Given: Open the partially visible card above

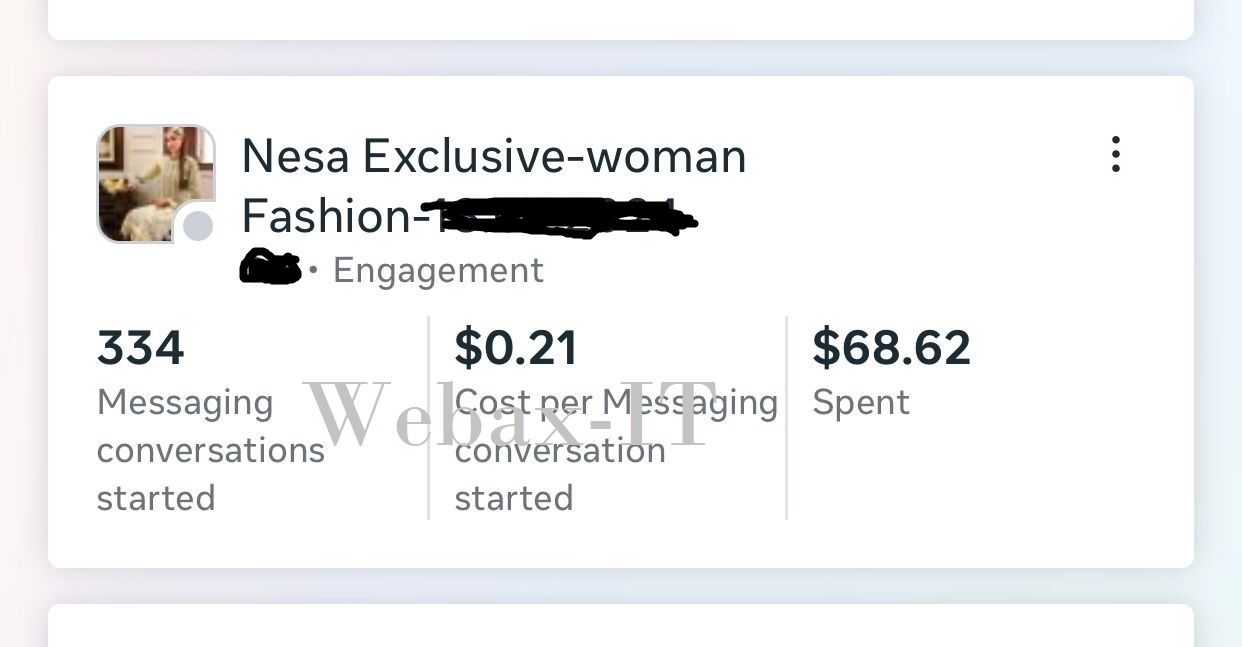Looking at the screenshot, I should pos(621,19).
